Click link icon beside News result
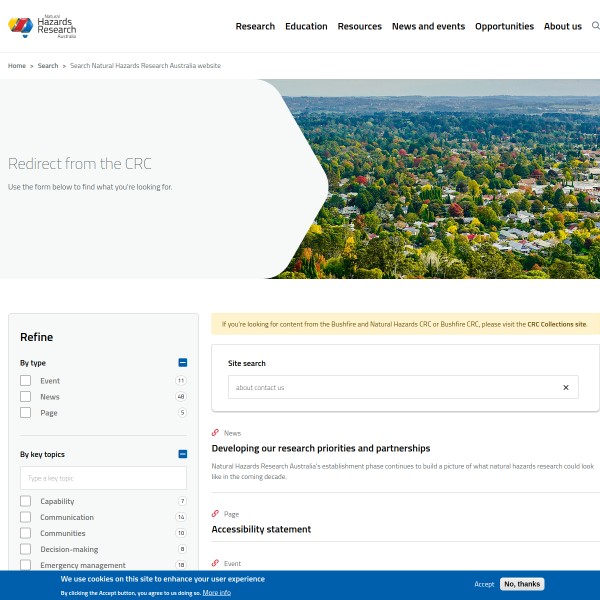Viewport: 600px width, 600px height. pos(215,433)
